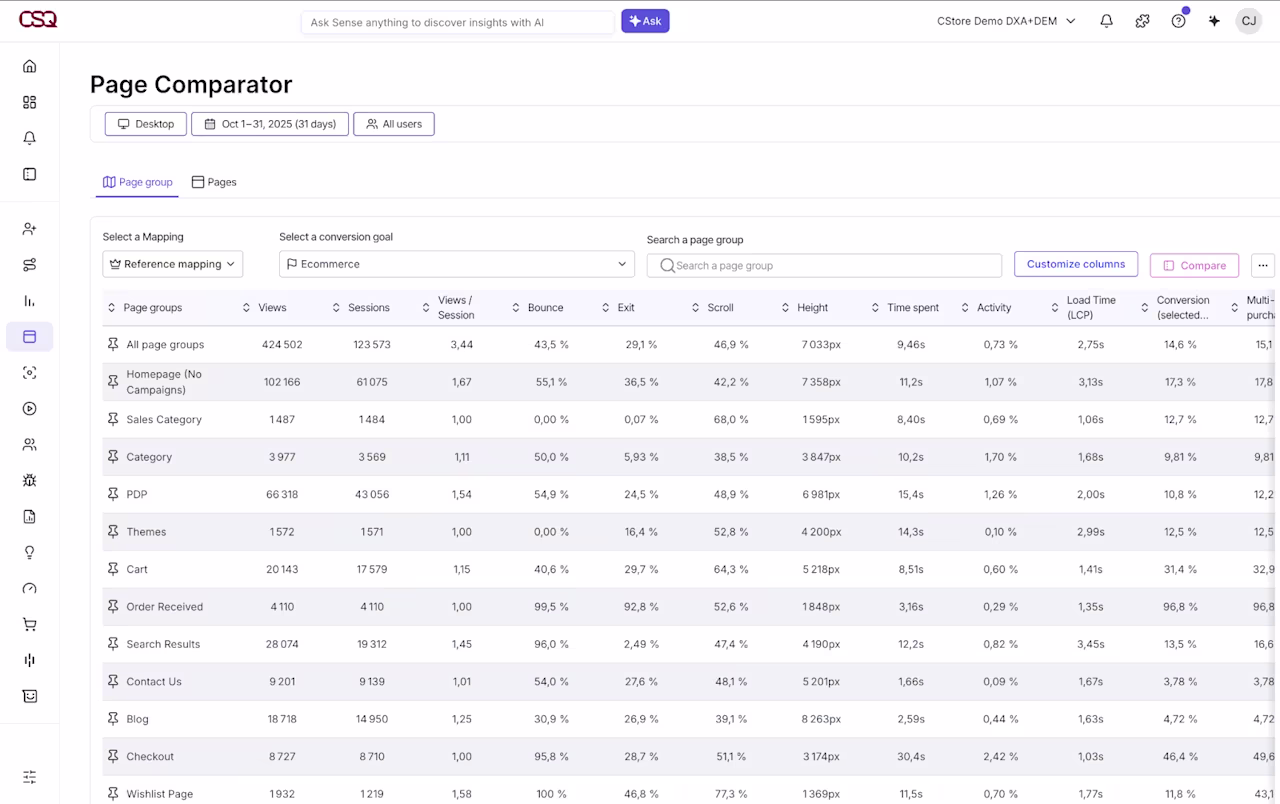This screenshot has width=1280, height=804.
Task: Pin the Cart page group row
Action: point(113,569)
